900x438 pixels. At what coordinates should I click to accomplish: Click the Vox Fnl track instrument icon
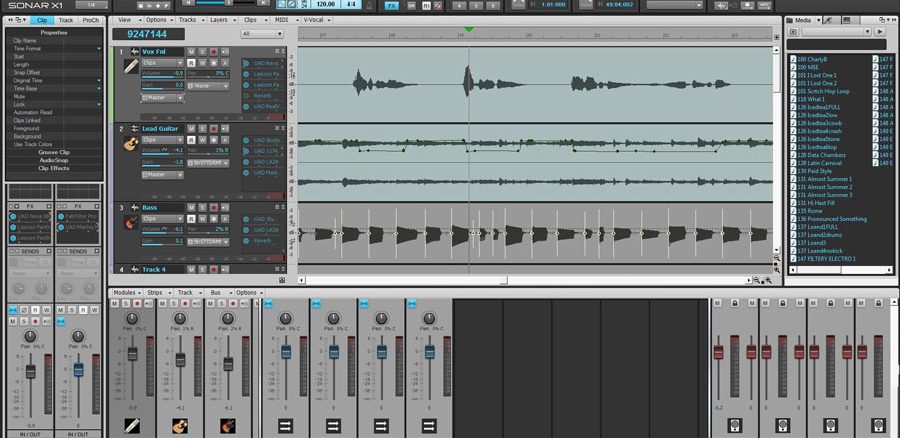tap(130, 67)
